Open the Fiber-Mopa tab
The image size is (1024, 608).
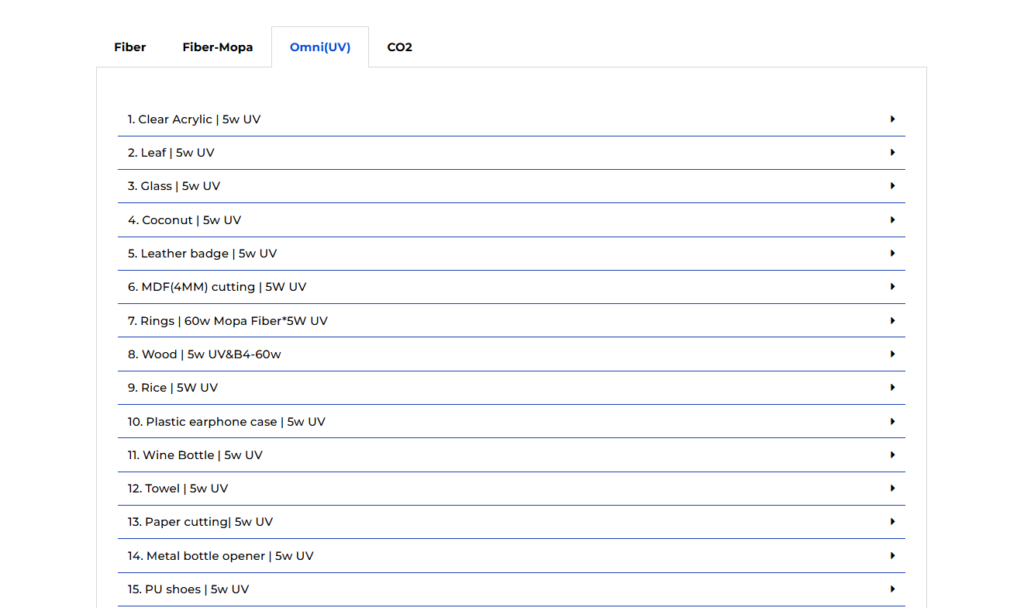coord(217,47)
